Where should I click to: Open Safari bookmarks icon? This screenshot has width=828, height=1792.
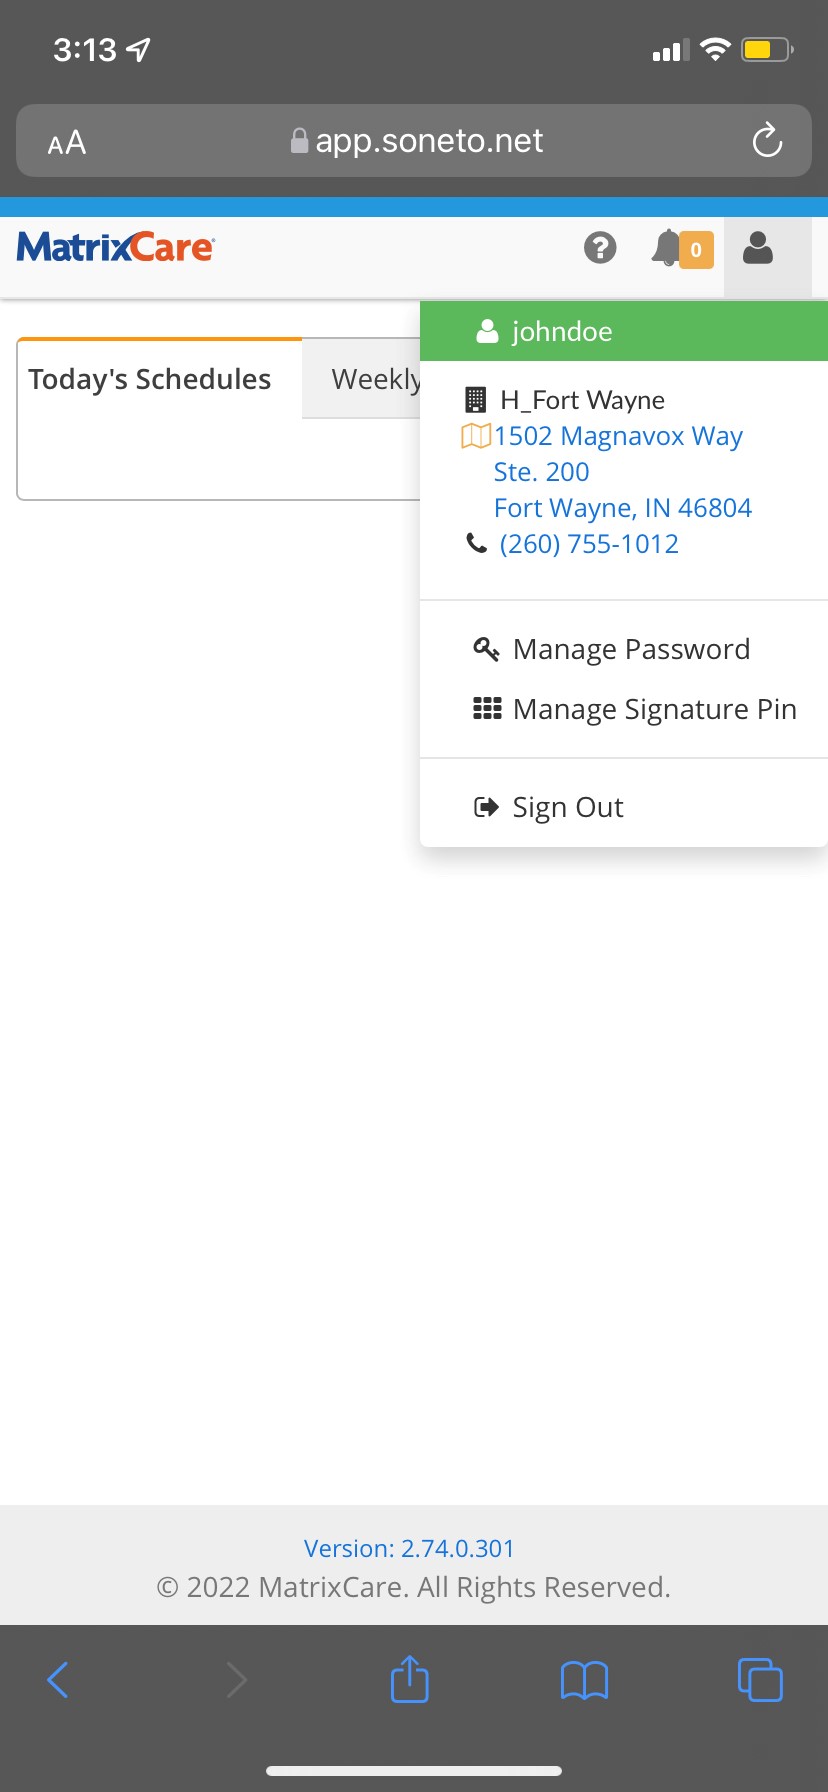585,1680
